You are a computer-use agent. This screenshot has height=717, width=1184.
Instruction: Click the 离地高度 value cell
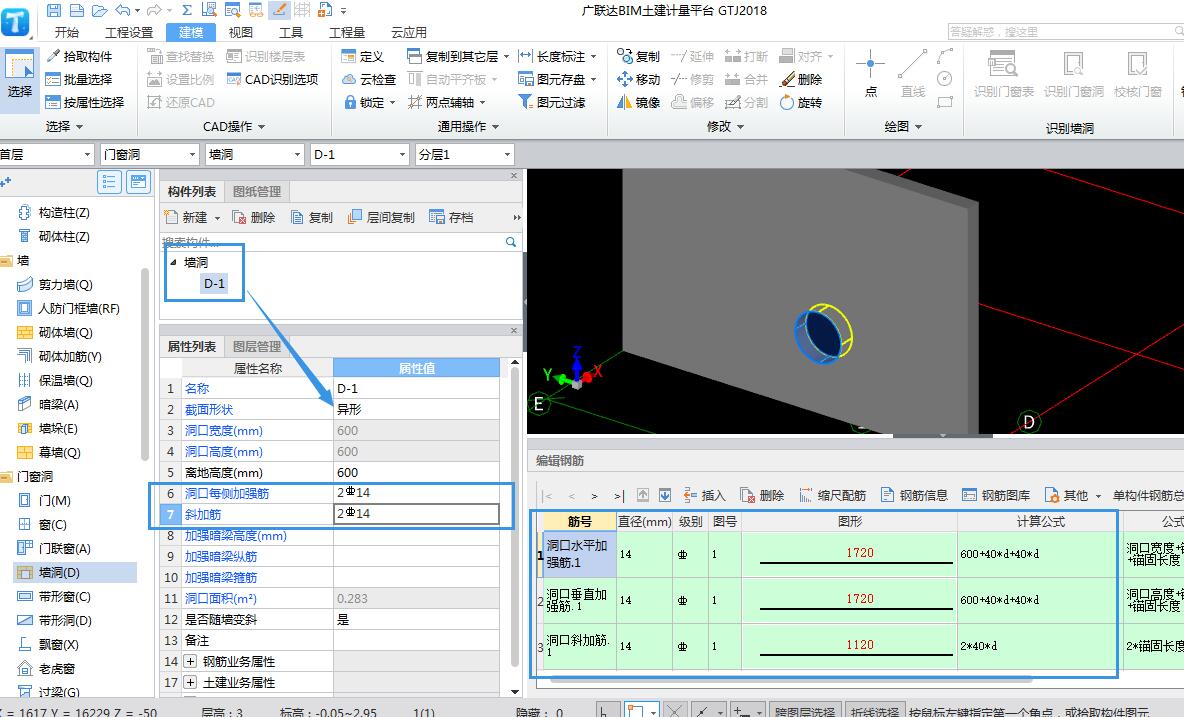(416, 472)
